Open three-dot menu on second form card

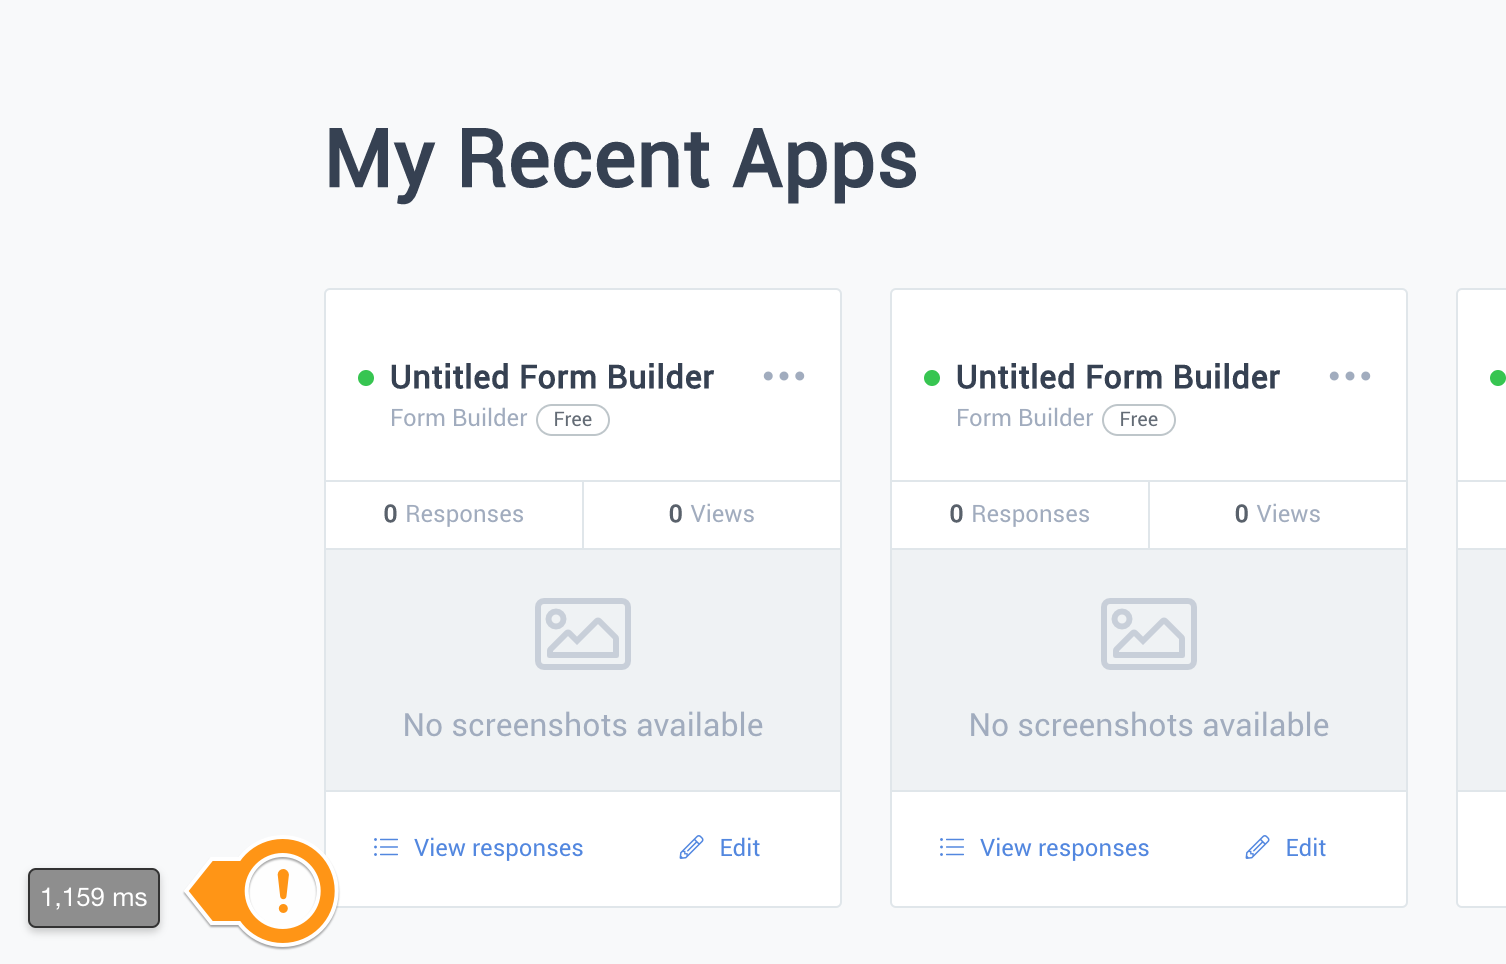point(1350,376)
